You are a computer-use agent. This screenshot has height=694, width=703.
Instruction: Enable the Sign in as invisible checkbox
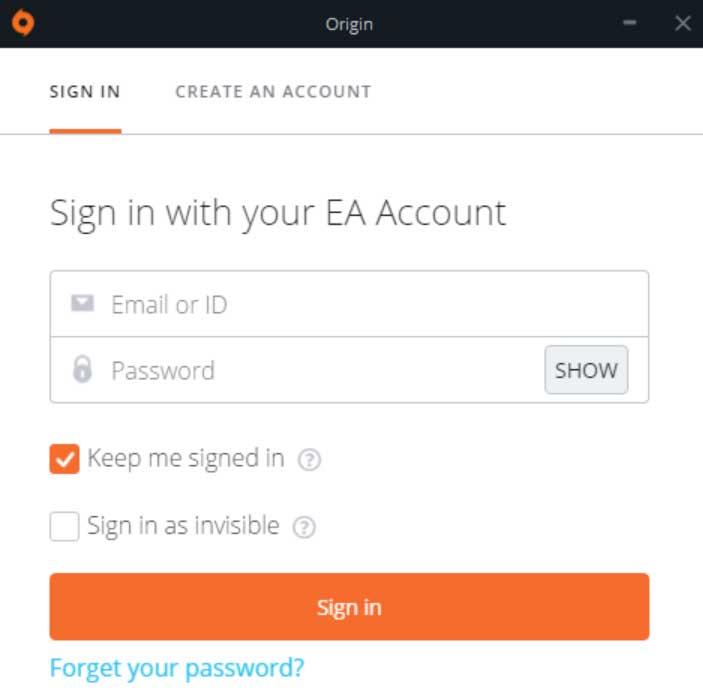pos(65,526)
